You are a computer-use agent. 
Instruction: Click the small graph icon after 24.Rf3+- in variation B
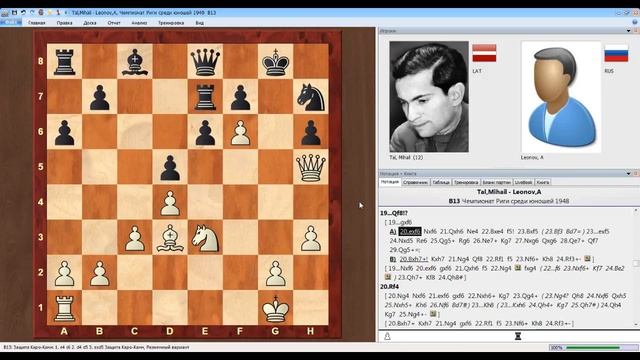pyautogui.click(x=587, y=259)
